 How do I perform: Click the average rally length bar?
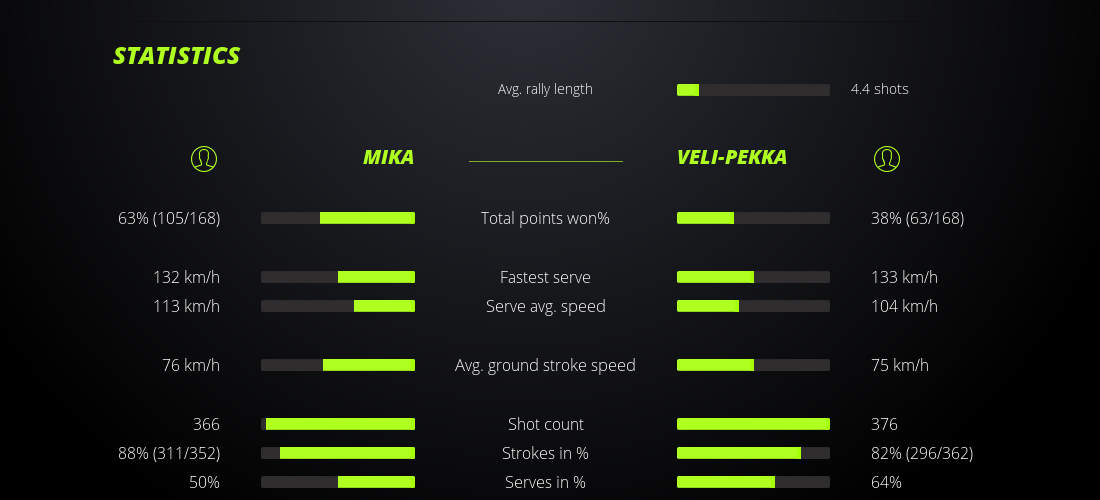753,90
